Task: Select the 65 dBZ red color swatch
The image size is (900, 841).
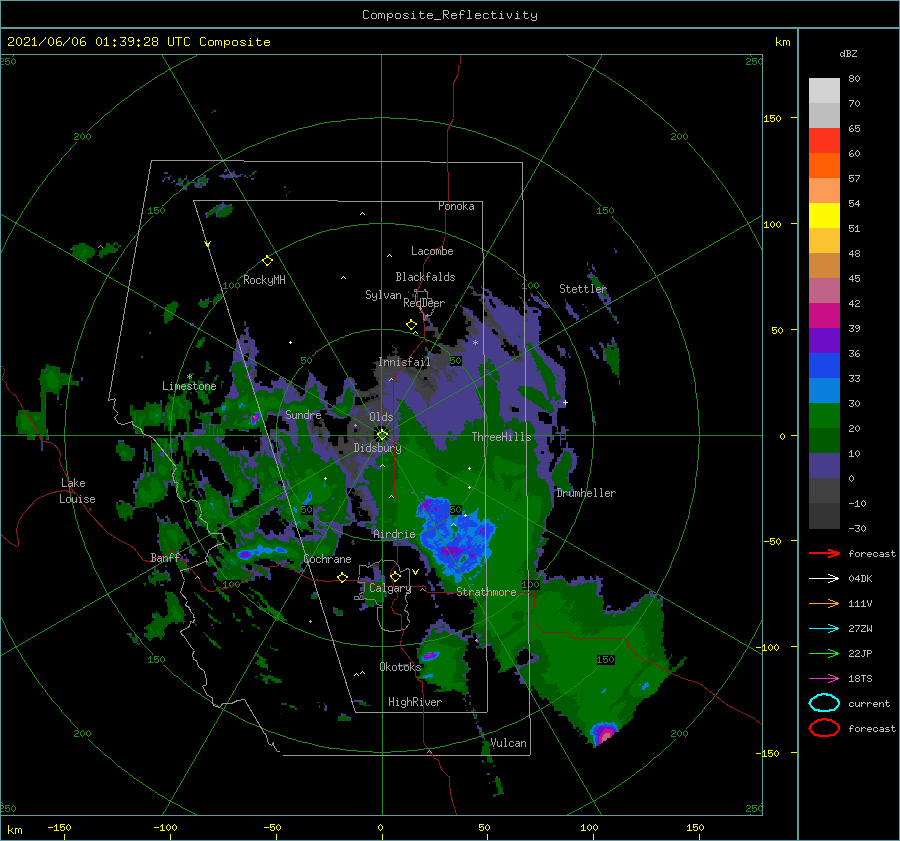Action: pyautogui.click(x=824, y=140)
